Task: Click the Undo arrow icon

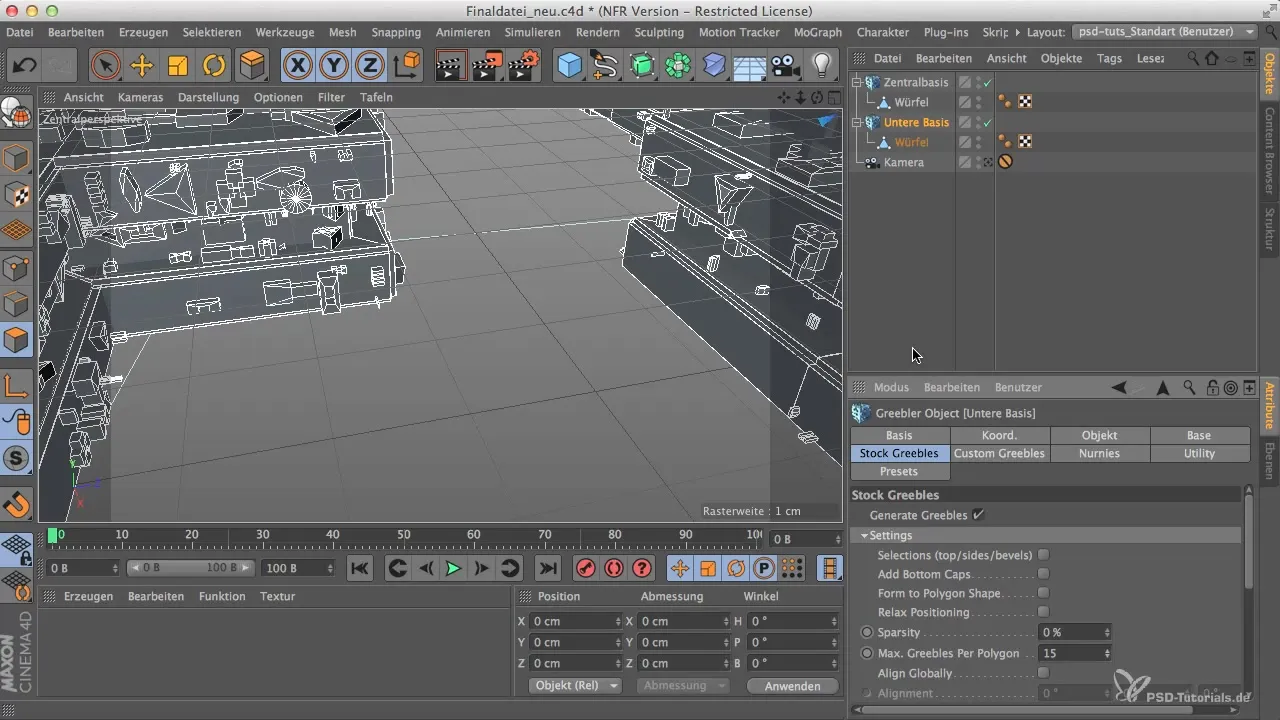Action: click(24, 66)
